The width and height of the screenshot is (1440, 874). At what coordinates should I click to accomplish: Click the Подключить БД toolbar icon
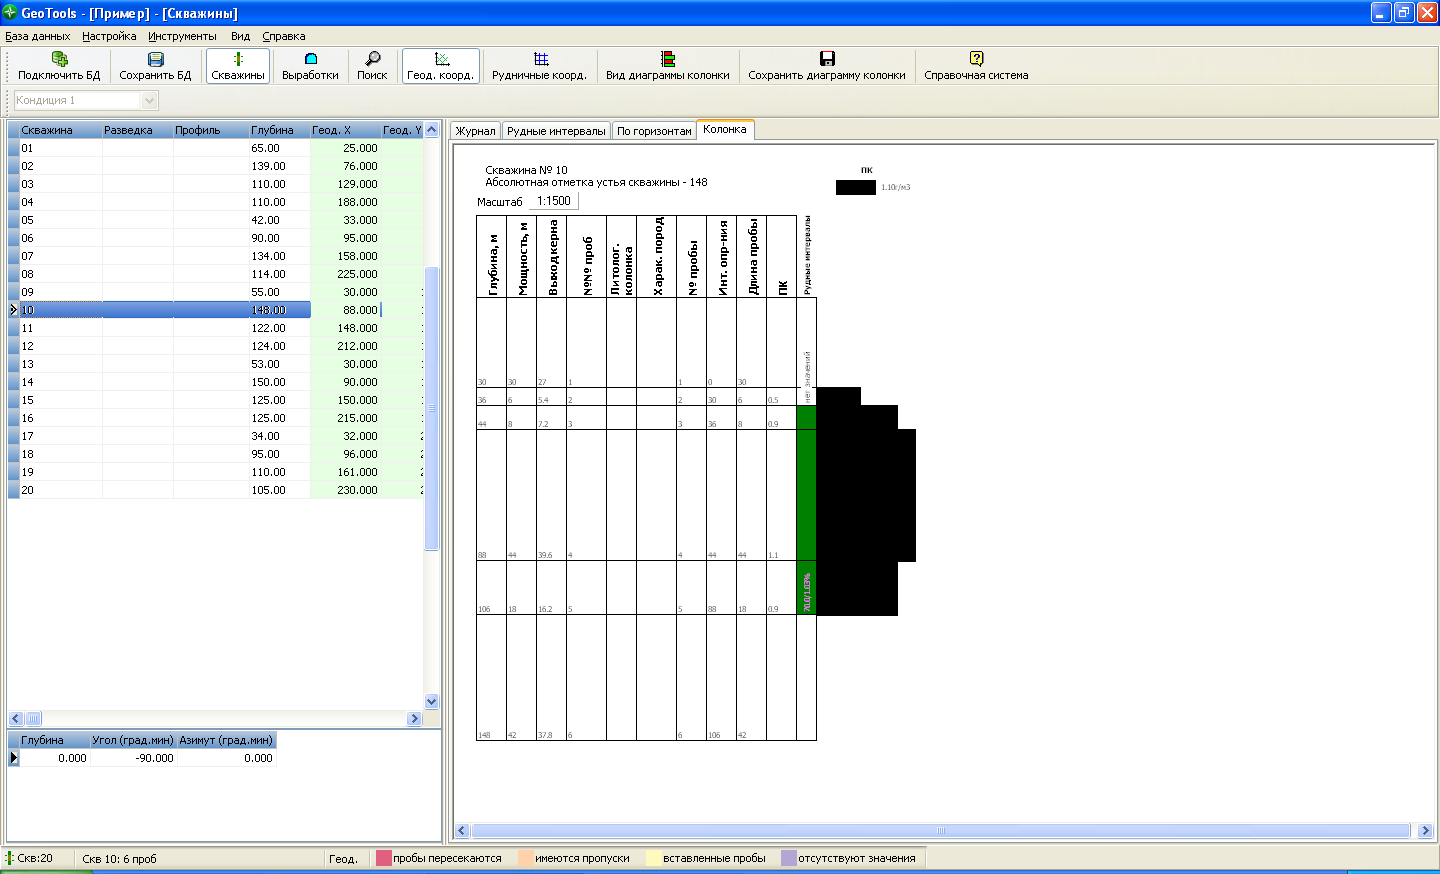pos(59,59)
